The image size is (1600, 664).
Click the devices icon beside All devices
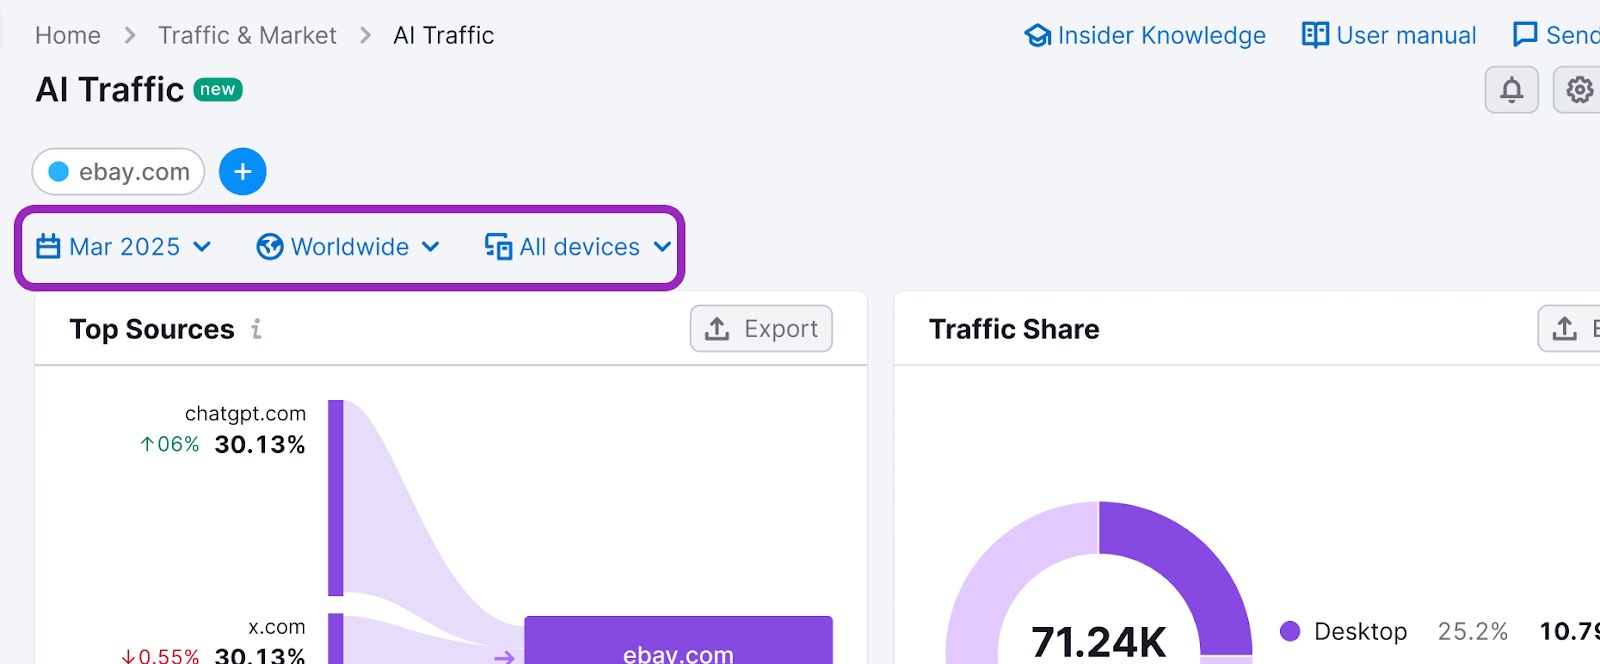pyautogui.click(x=498, y=246)
